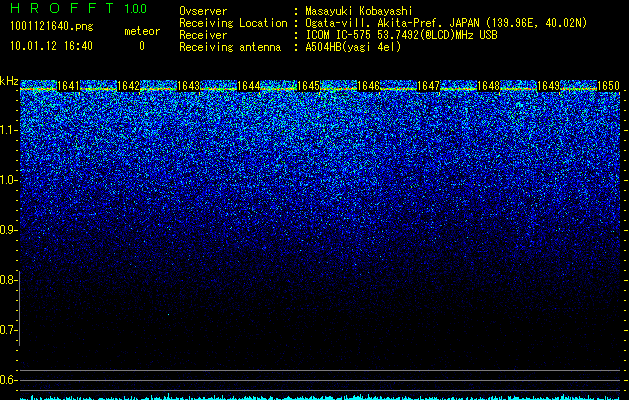Click the 1649 time marker
The image size is (629, 400).
tap(548, 86)
